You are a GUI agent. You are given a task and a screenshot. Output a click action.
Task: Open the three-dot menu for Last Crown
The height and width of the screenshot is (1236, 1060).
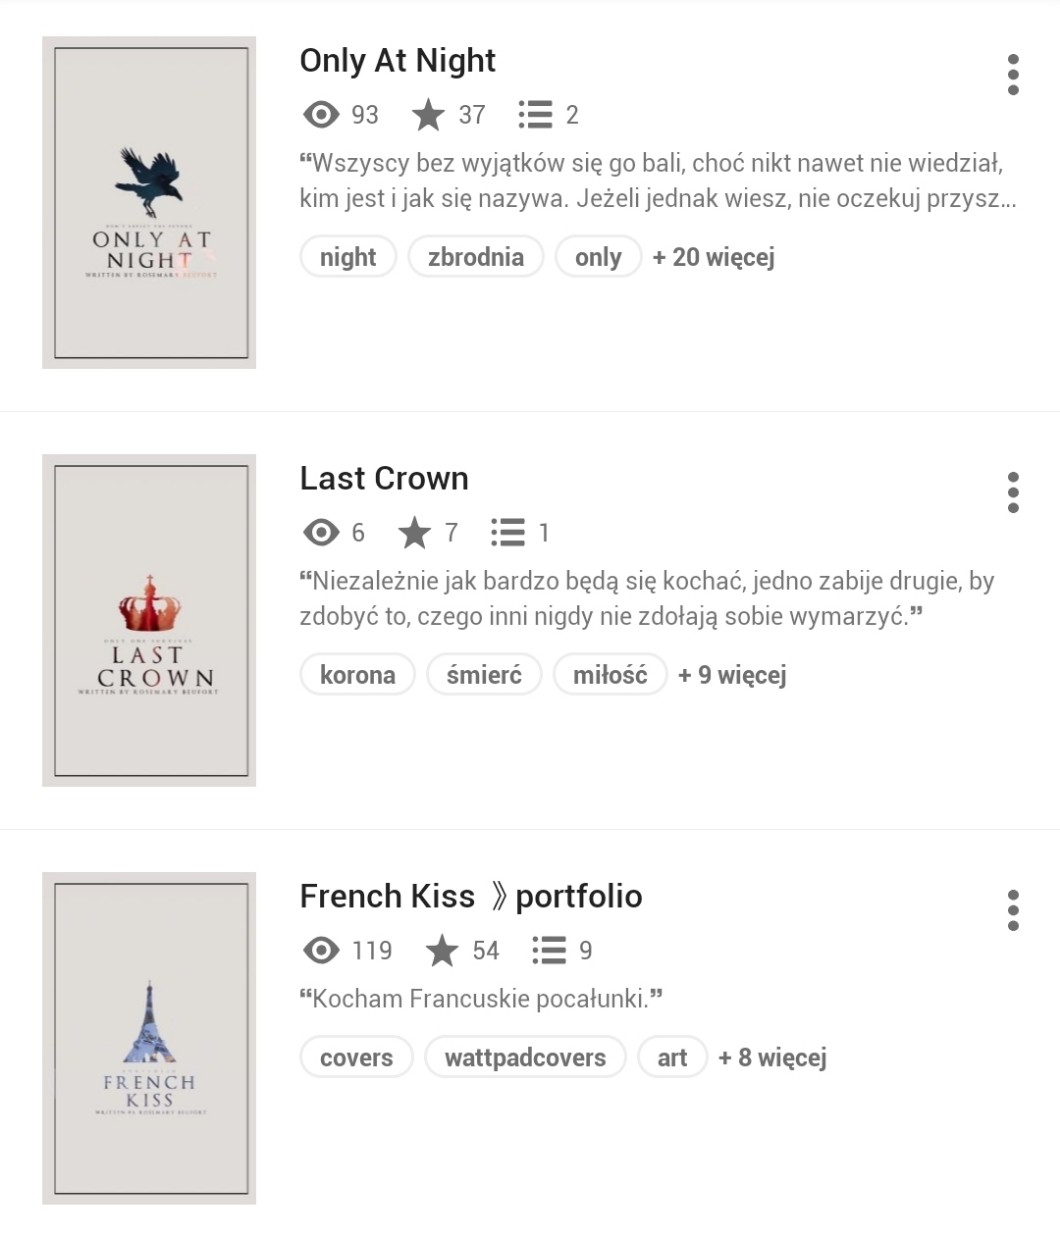point(1013,492)
